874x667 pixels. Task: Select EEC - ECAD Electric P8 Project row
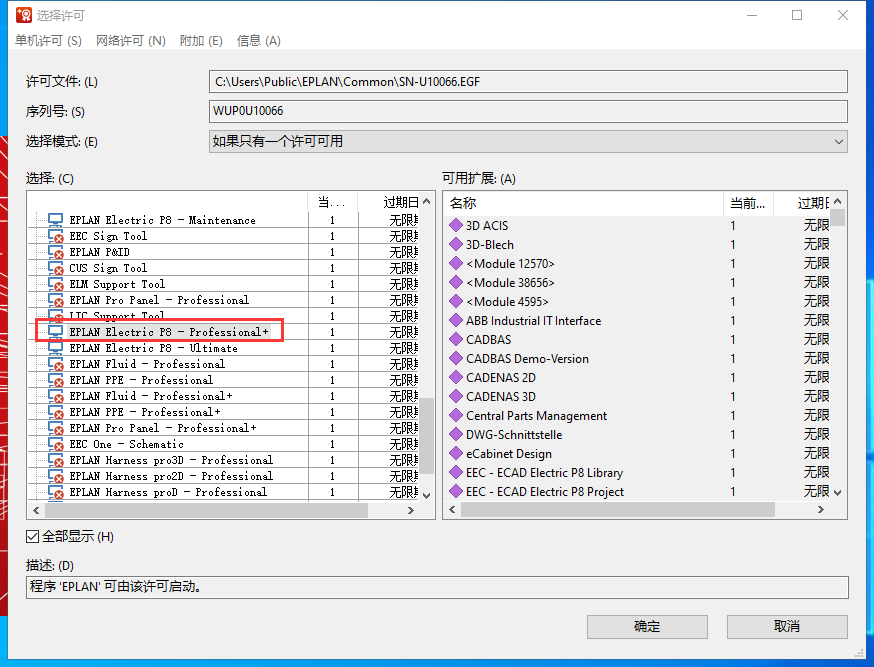click(637, 491)
